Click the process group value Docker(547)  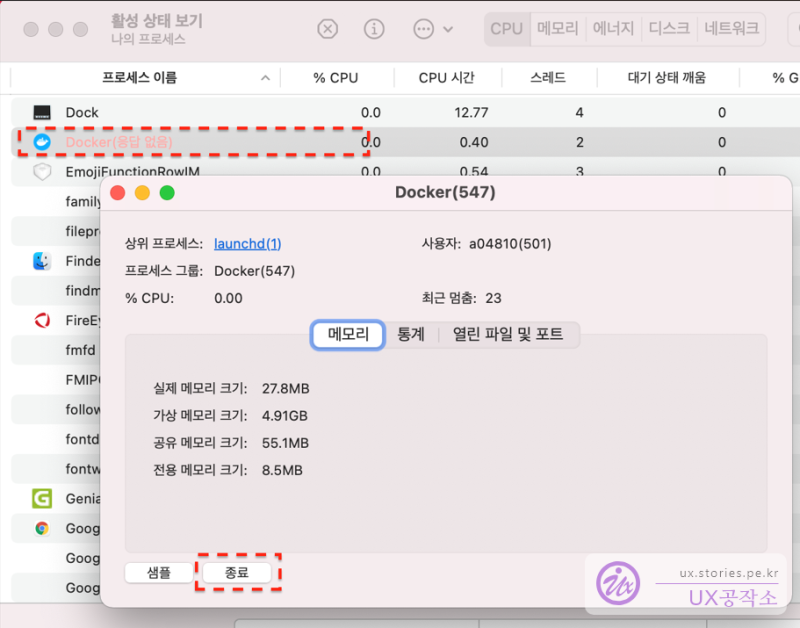[255, 271]
